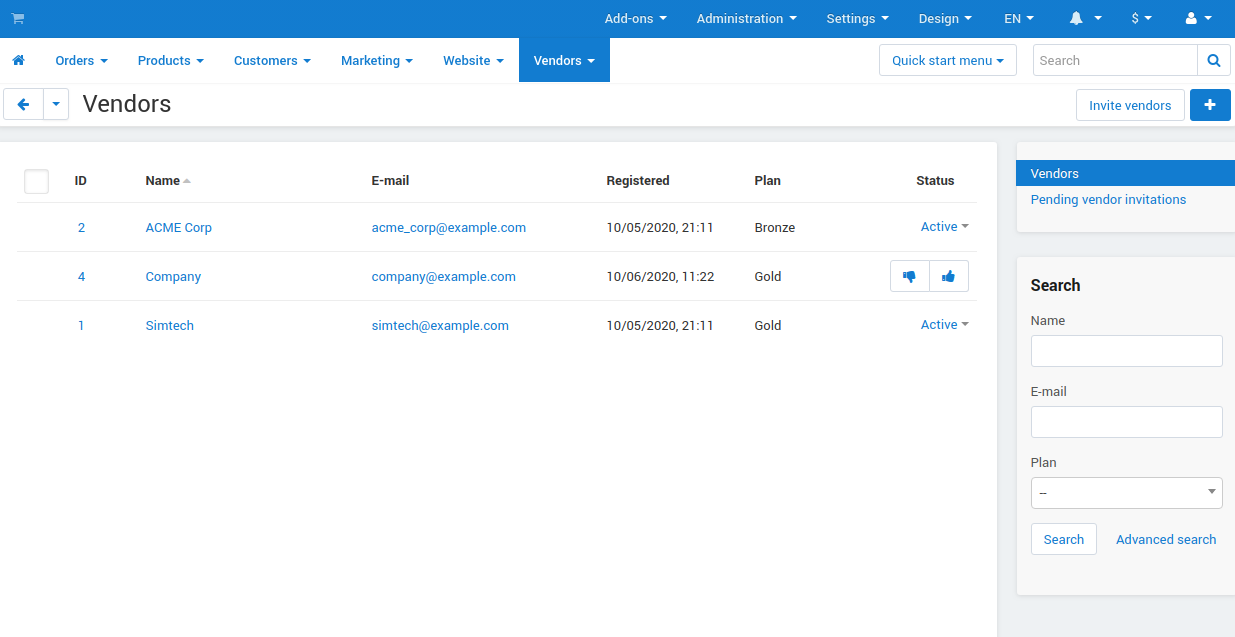Tick the select-all vendors checkbox
Viewport: 1235px width, 637px height.
tap(36, 181)
